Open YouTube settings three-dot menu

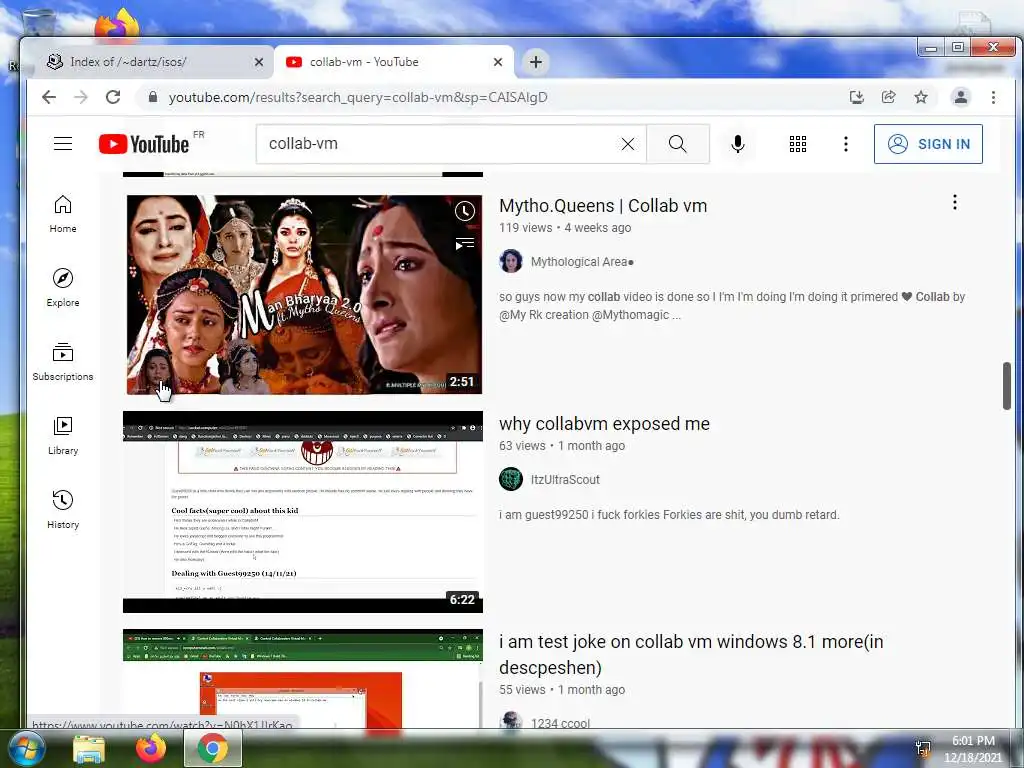tap(846, 144)
